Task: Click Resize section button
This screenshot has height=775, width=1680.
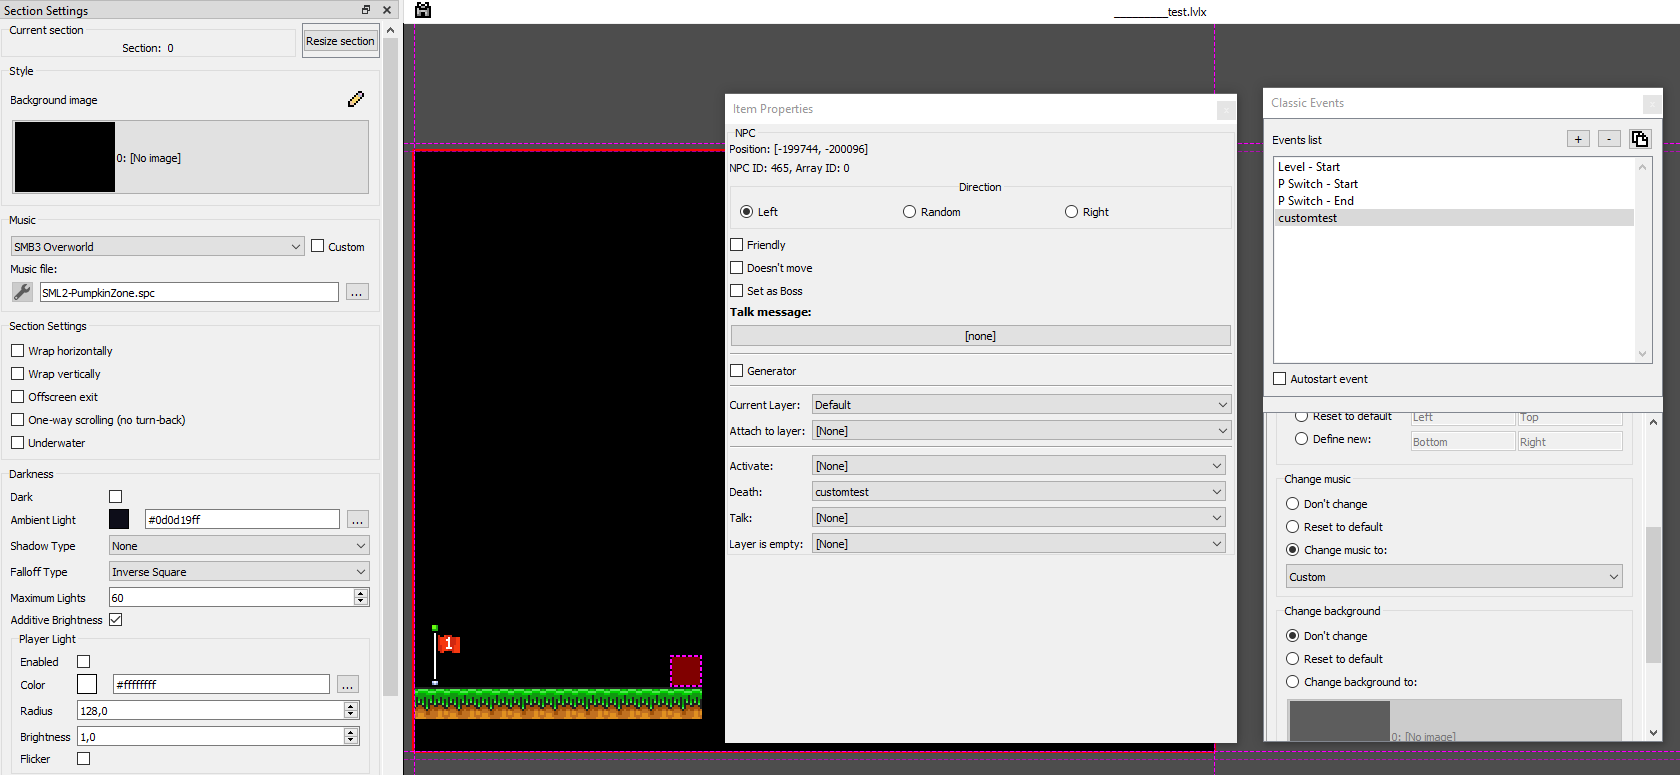Action: [340, 41]
